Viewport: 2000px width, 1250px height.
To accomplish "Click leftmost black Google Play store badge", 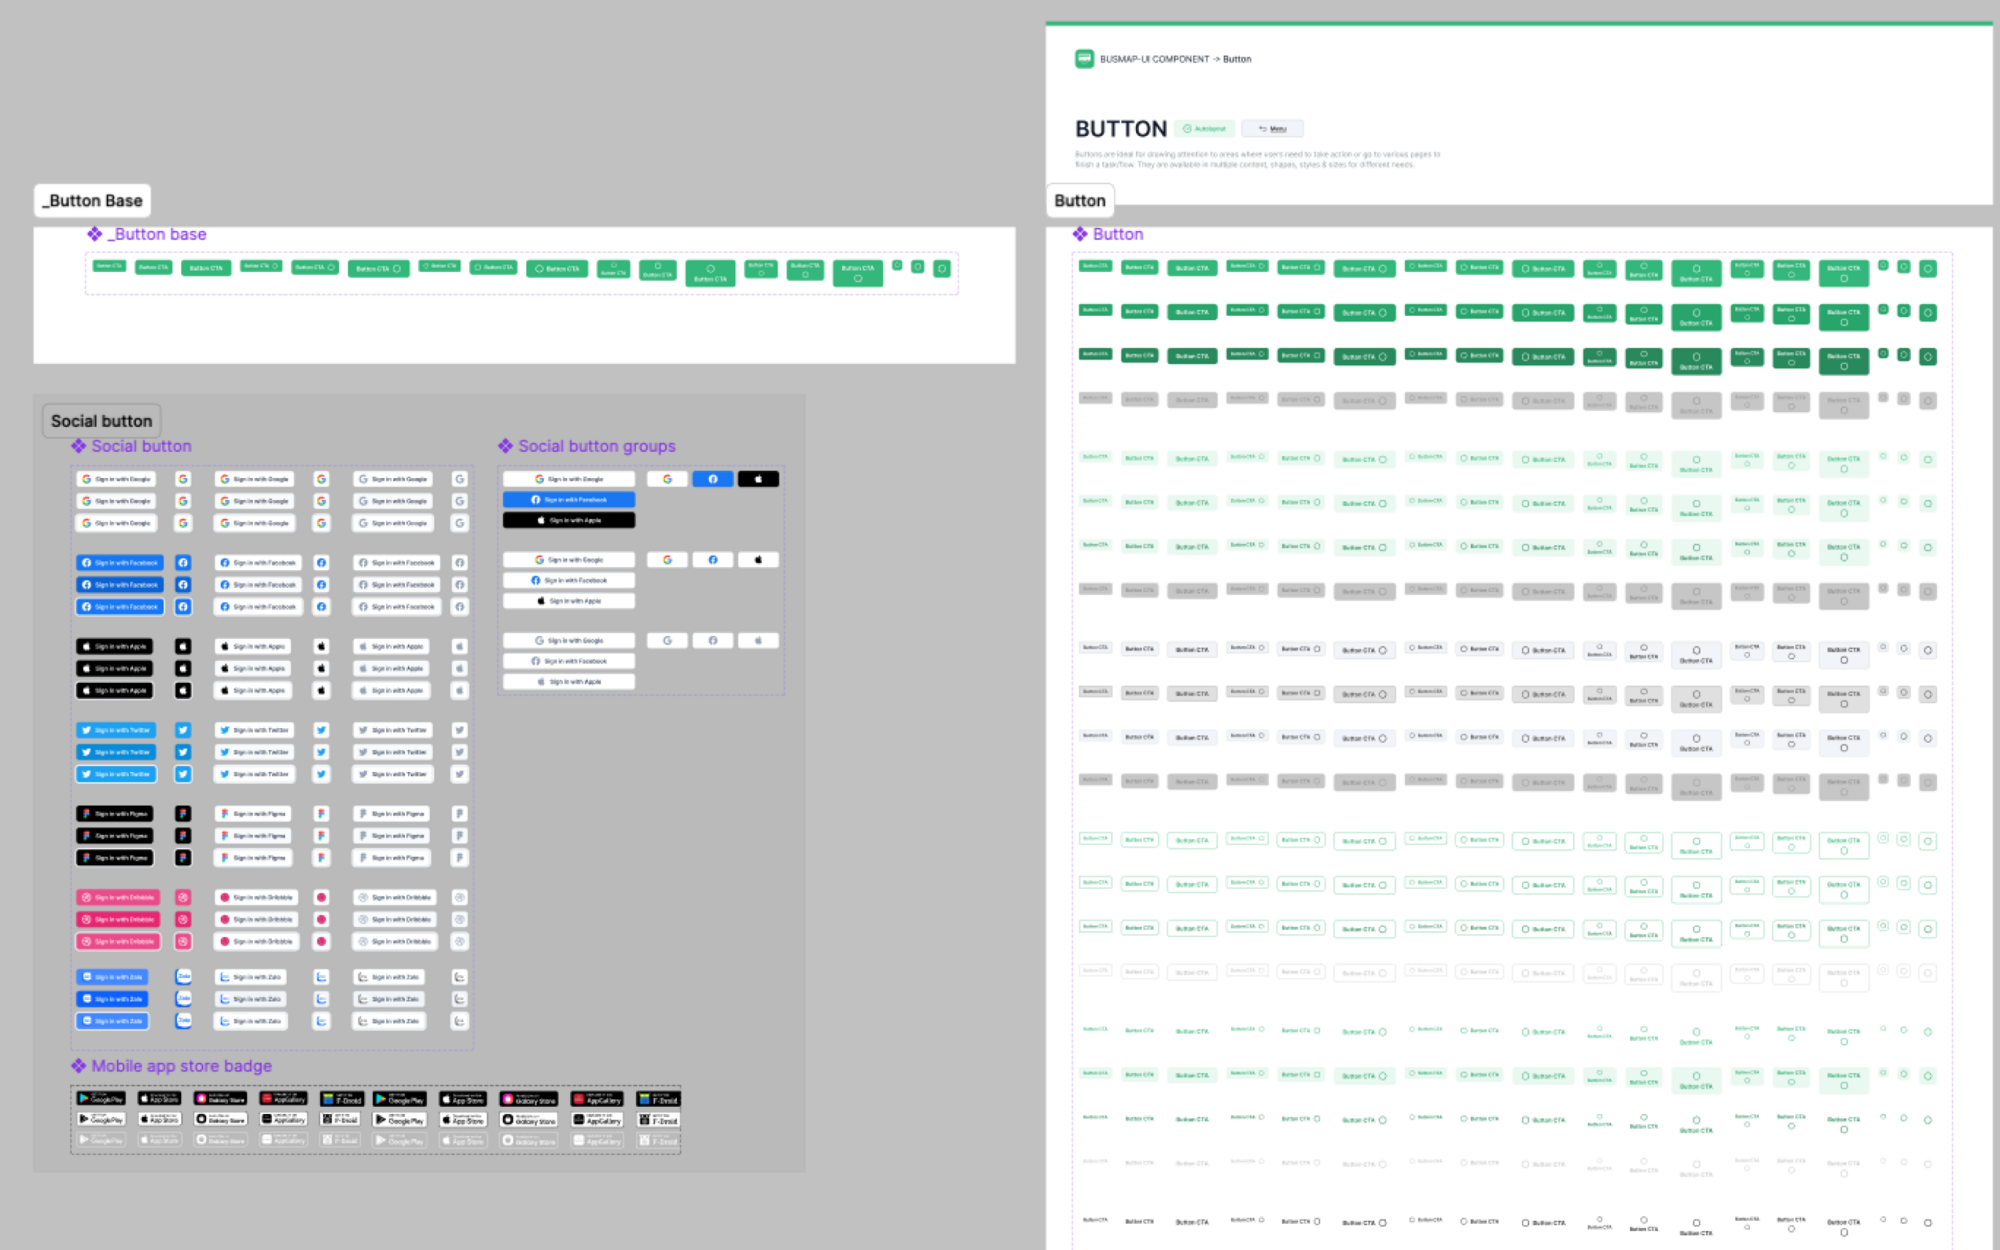I will click(101, 1098).
